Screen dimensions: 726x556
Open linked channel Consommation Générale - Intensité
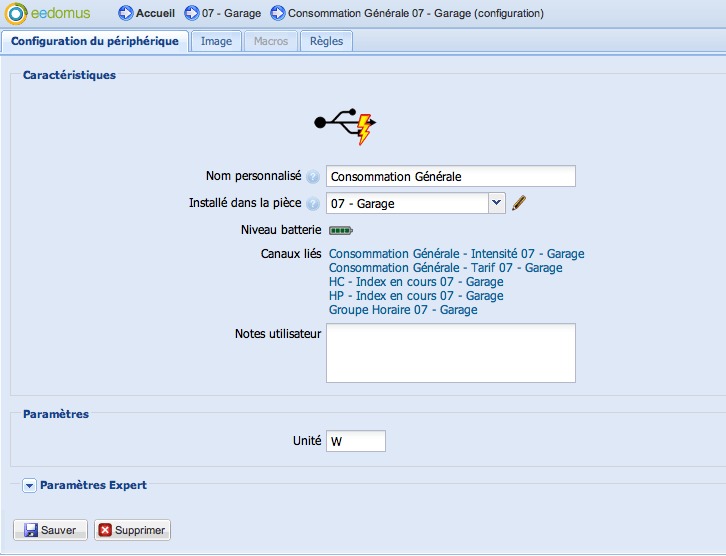[457, 254]
